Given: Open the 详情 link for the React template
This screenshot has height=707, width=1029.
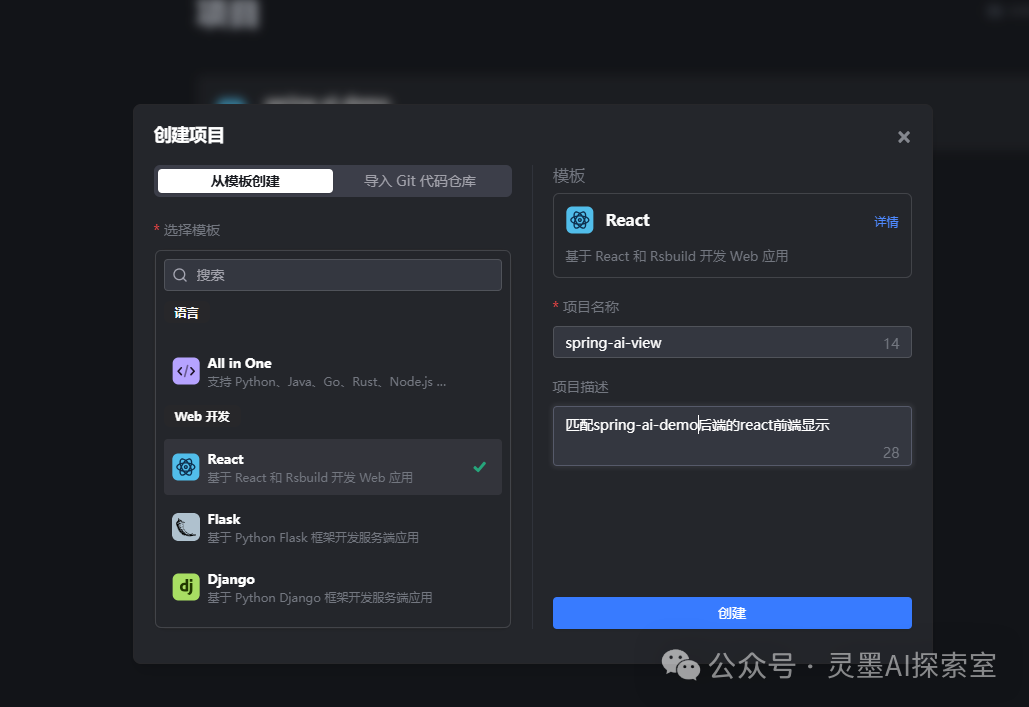Looking at the screenshot, I should pos(886,222).
